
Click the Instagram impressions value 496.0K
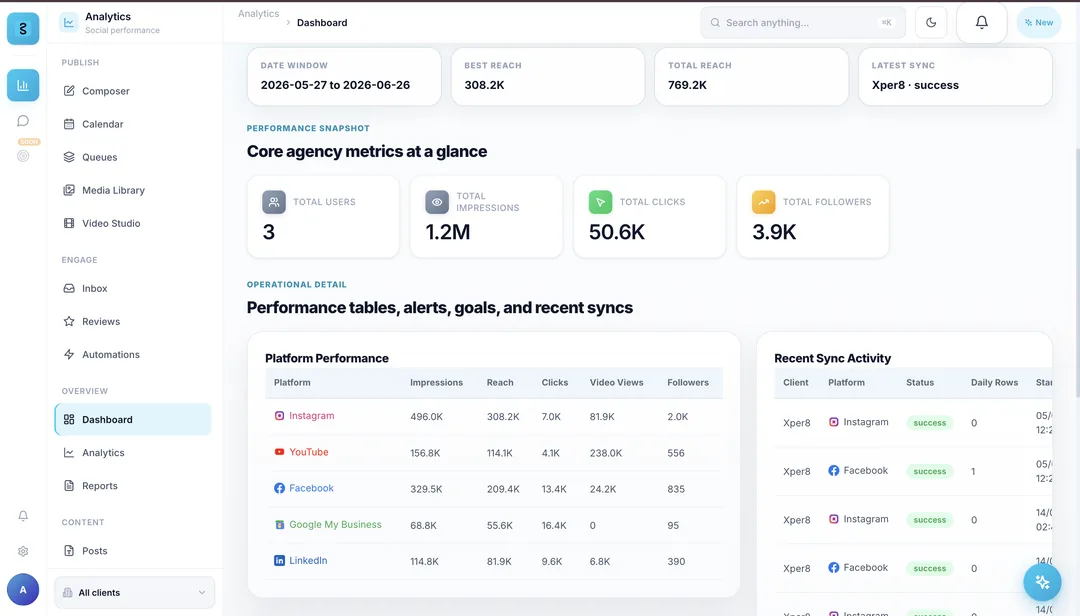coord(426,417)
